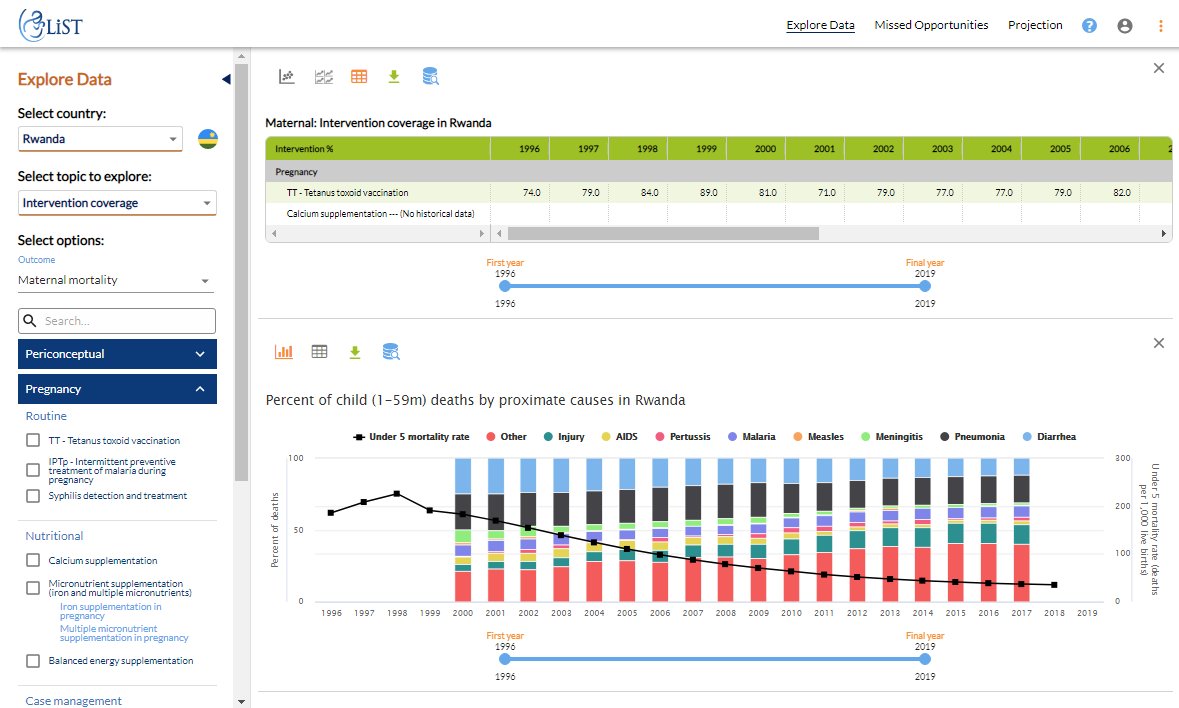1179x708 pixels.
Task: Open the Select topic to explore dropdown
Action: click(x=117, y=203)
